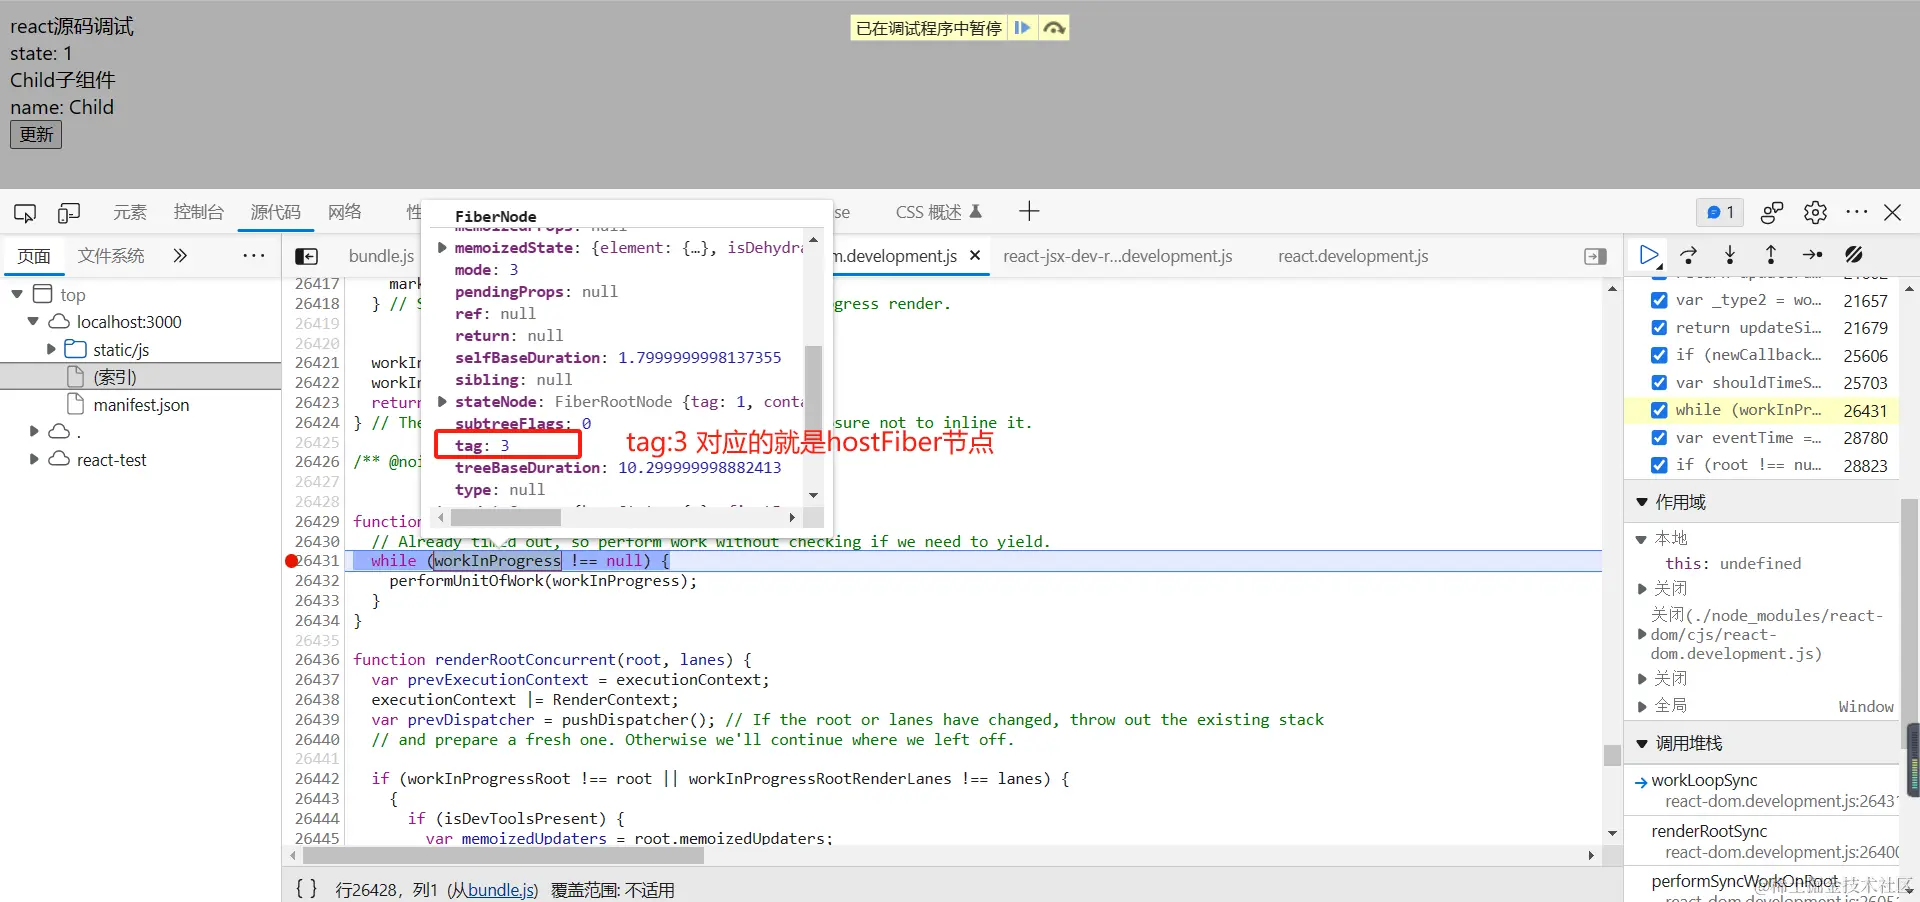Uncheck the 'if (newCallback...' breakpoint
The image size is (1920, 902).
(1659, 355)
